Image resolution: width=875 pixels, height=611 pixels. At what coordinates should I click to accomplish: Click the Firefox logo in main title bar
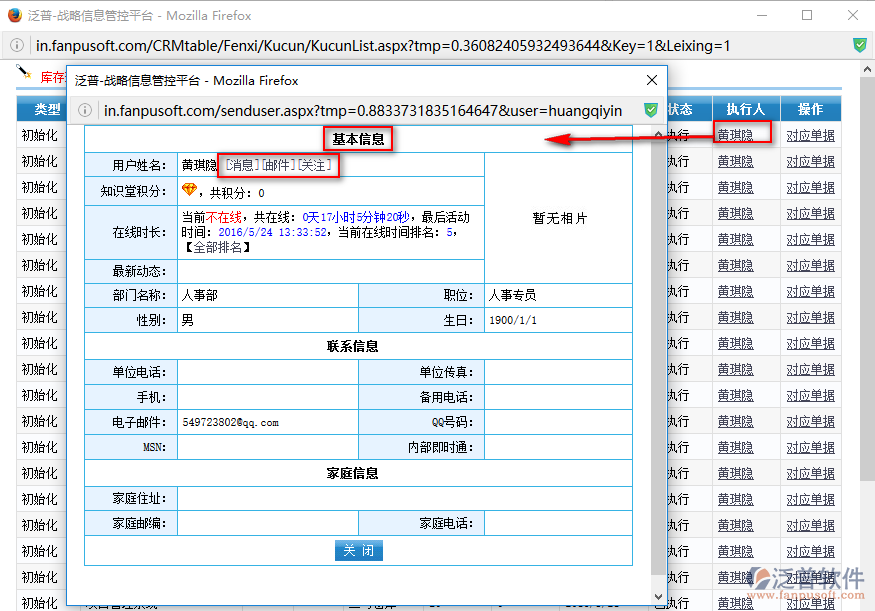14,16
